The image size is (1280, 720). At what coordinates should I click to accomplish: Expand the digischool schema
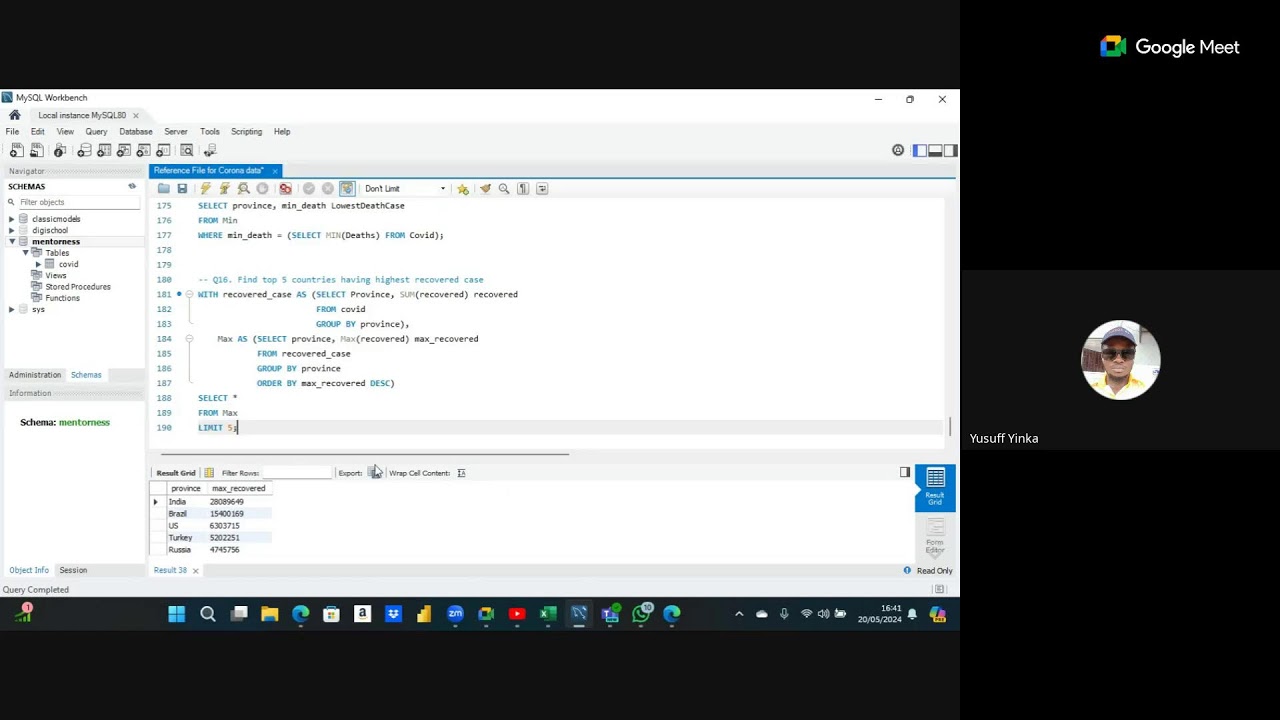coord(12,230)
